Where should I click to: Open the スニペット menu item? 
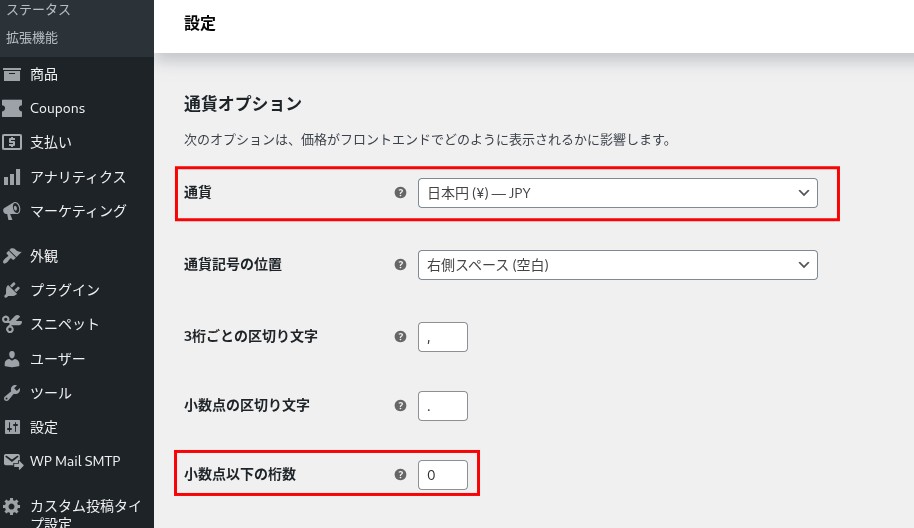(x=64, y=324)
